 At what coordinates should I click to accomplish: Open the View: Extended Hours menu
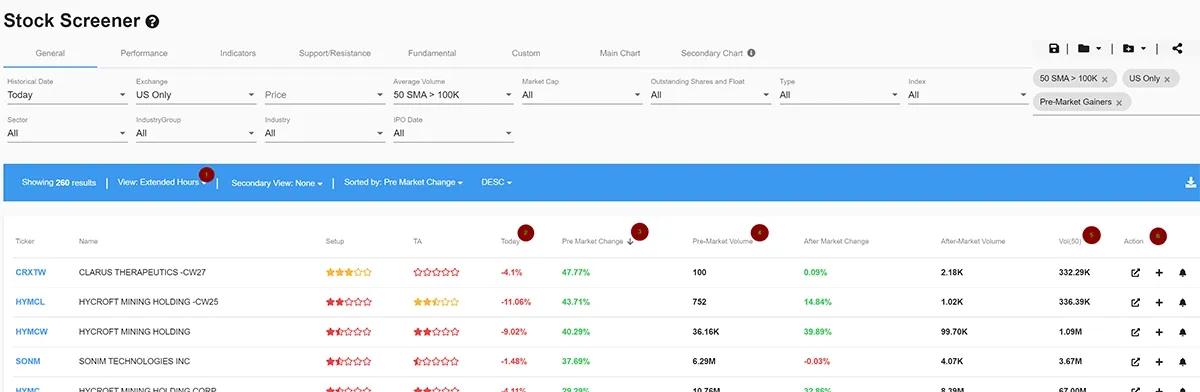(x=162, y=183)
